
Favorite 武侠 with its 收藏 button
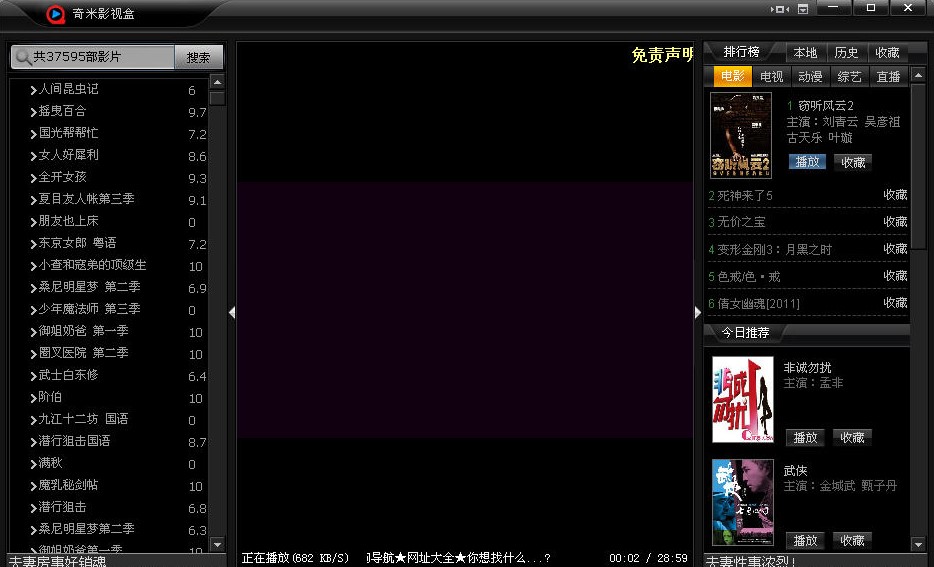click(x=852, y=540)
